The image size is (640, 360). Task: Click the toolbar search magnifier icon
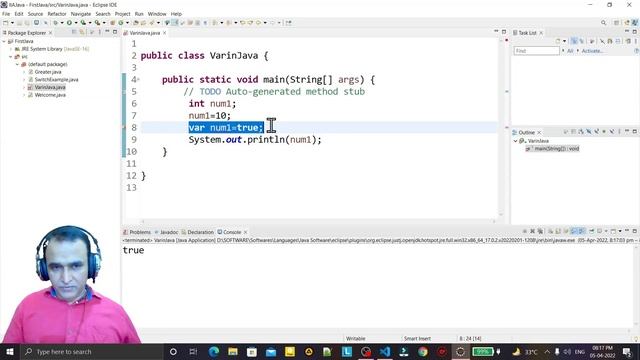(x=603, y=23)
